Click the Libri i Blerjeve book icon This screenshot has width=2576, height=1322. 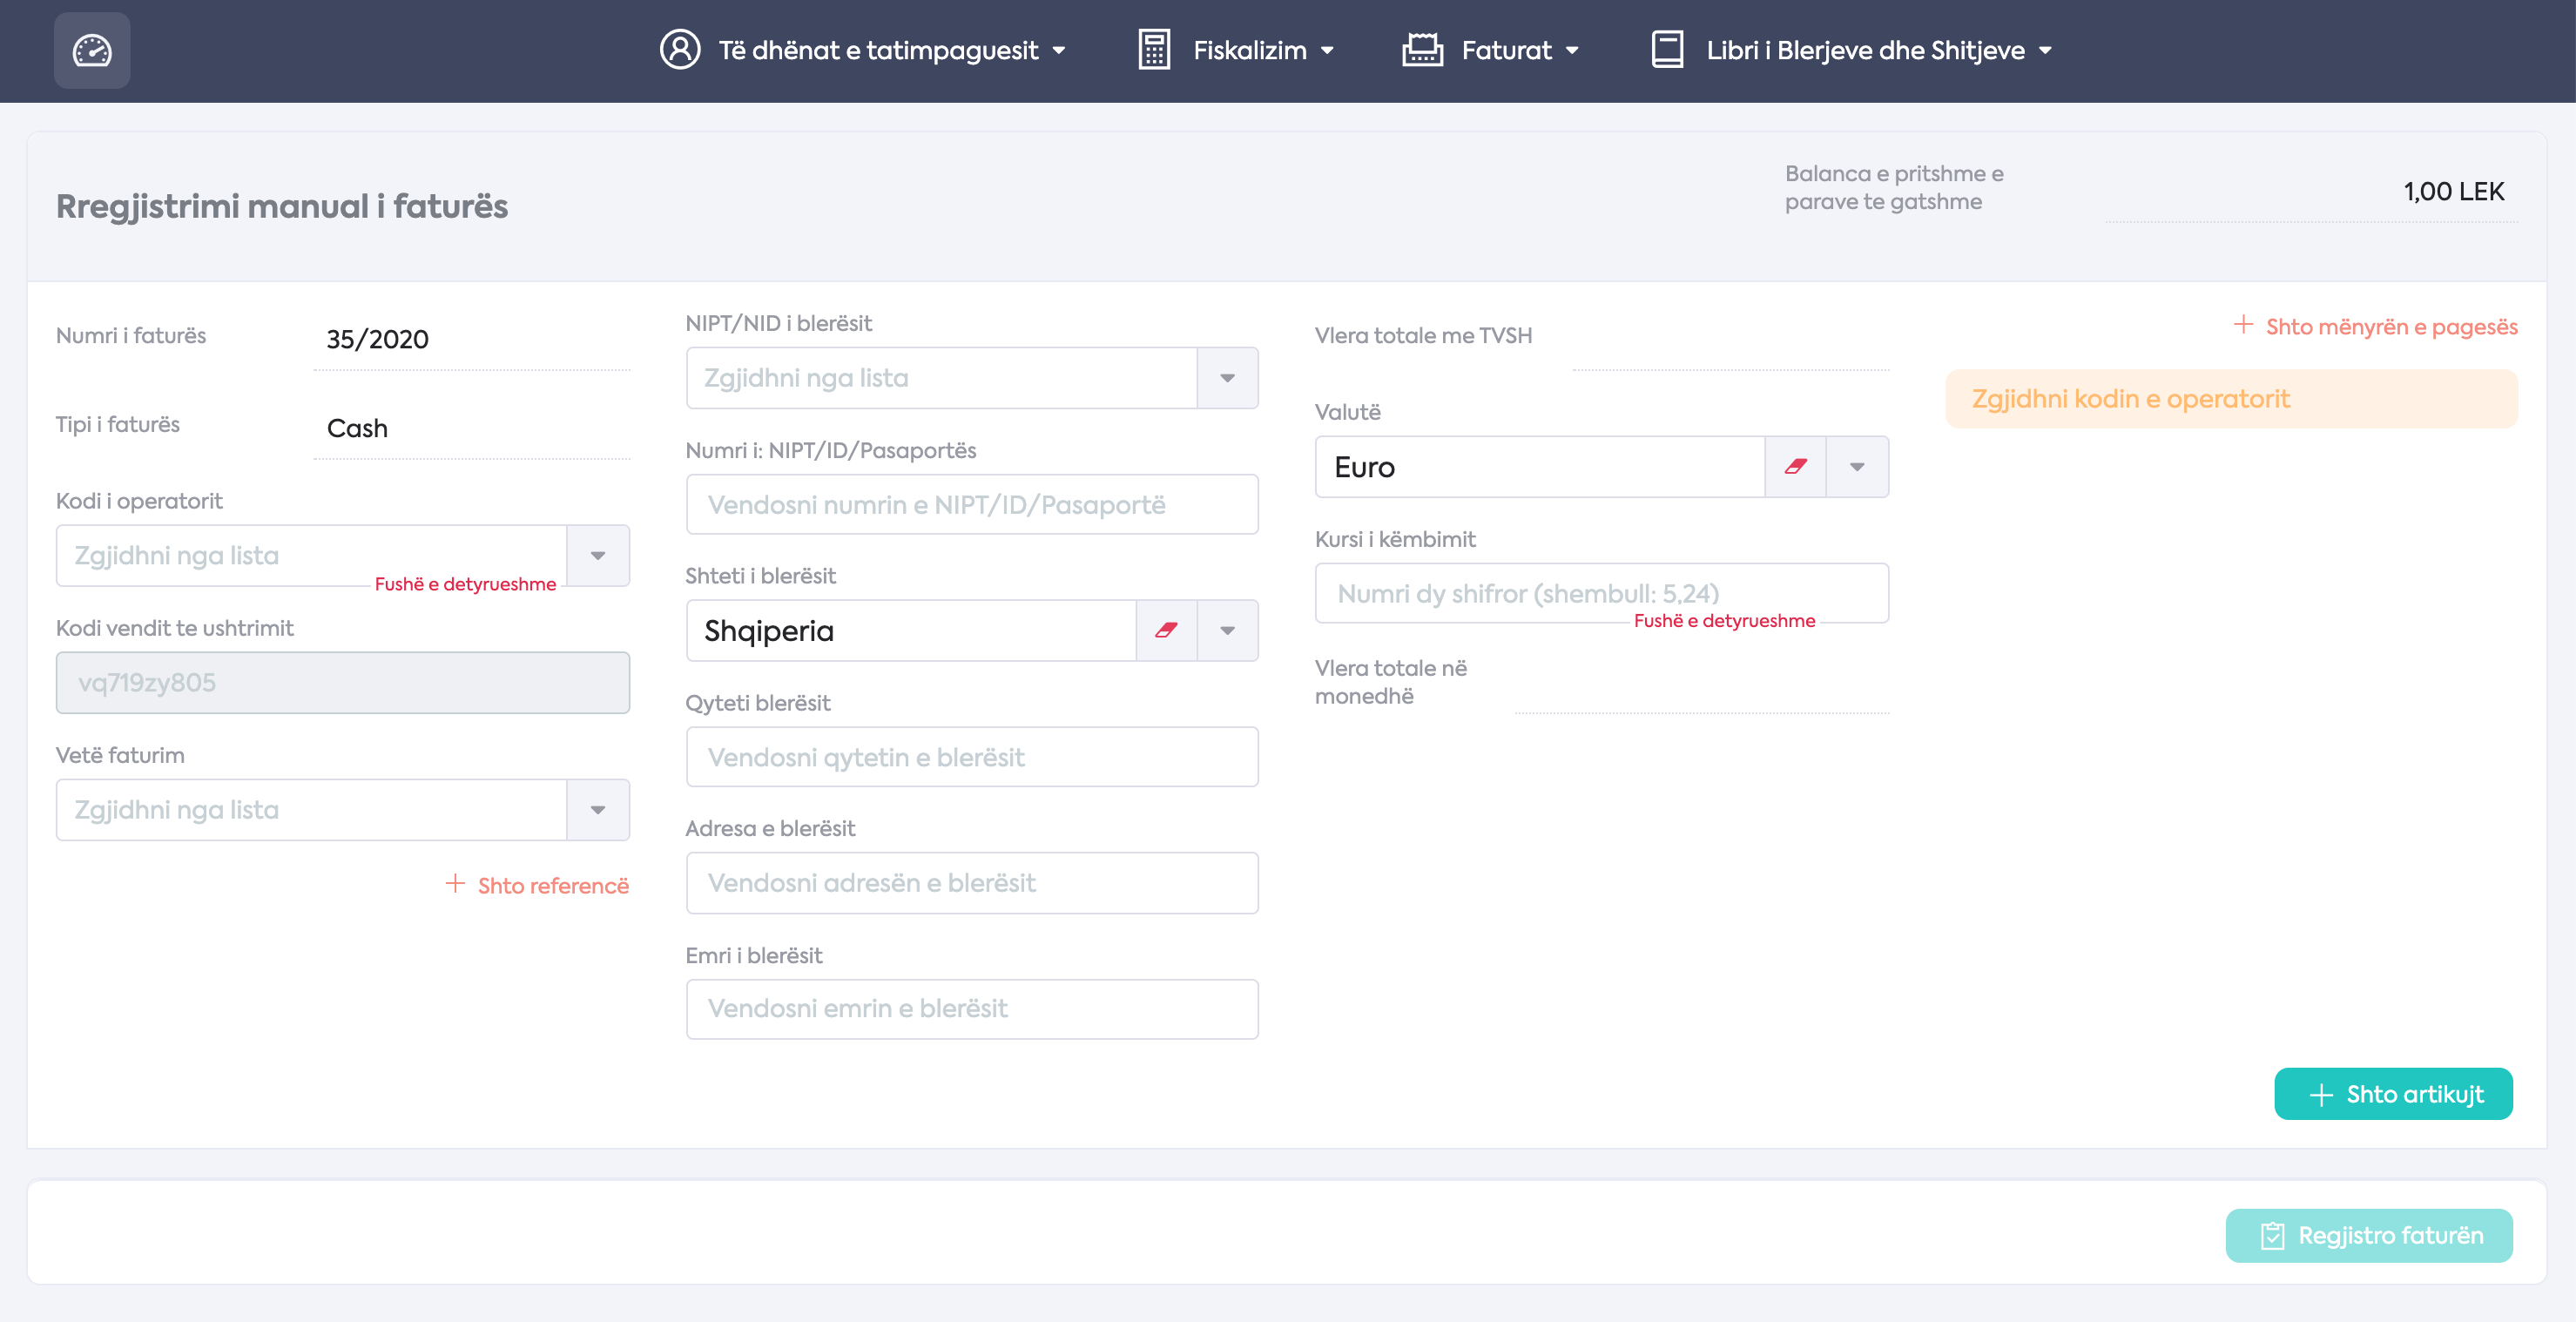pyautogui.click(x=1667, y=50)
